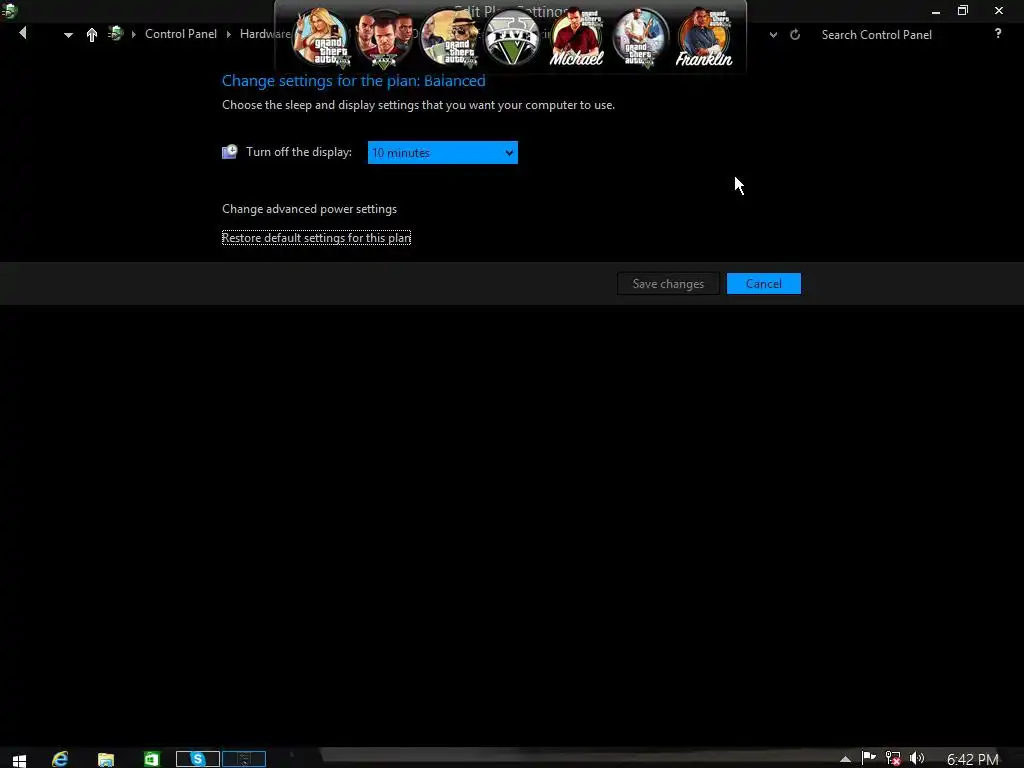Cancel the plan settings changes
Image resolution: width=1024 pixels, height=768 pixels.
click(x=763, y=284)
